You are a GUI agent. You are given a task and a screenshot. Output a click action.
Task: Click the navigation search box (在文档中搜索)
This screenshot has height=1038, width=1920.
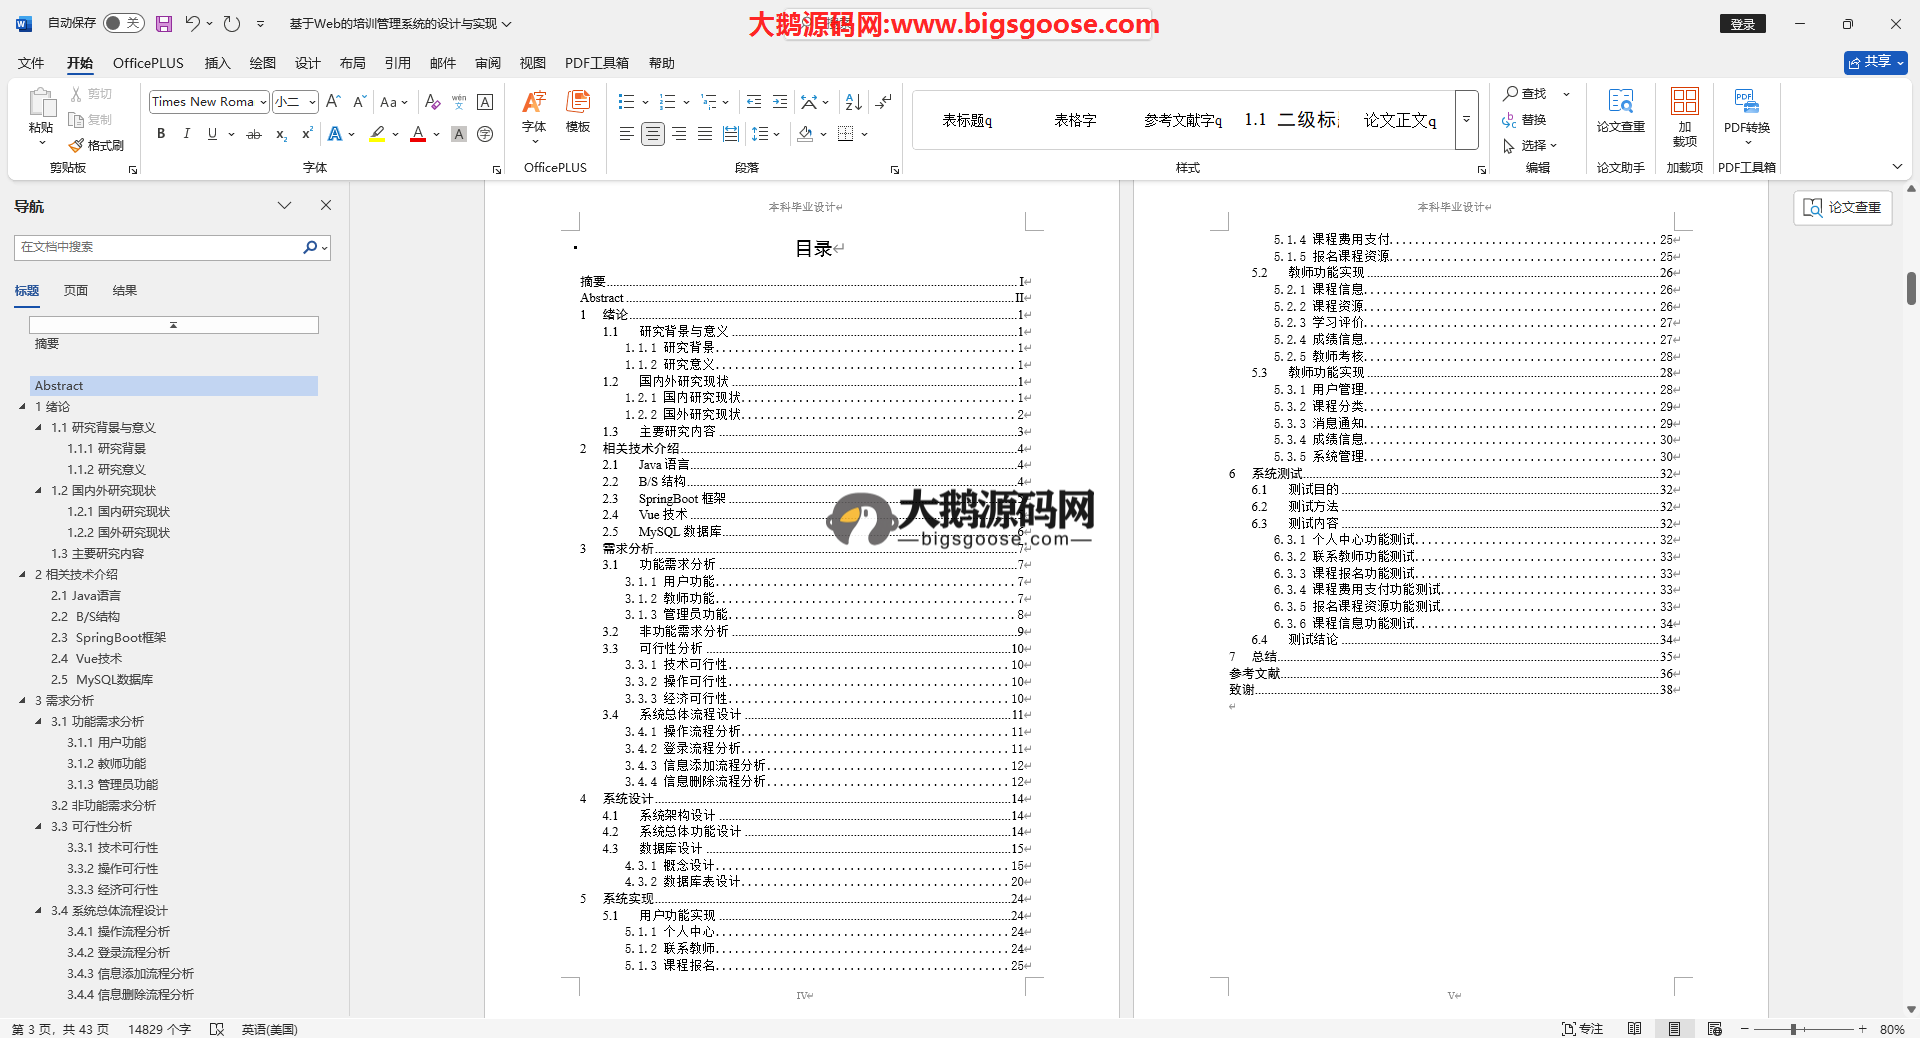click(160, 247)
